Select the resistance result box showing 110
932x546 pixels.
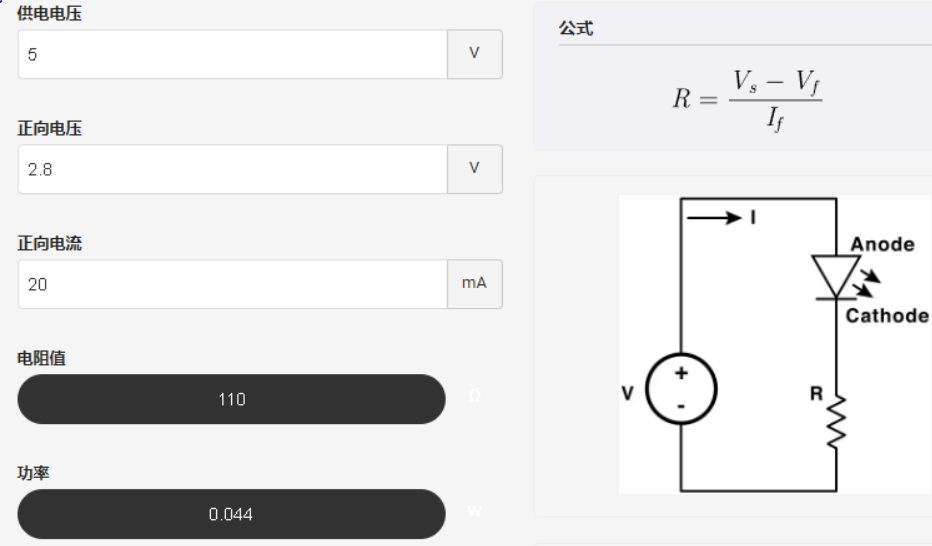click(231, 399)
